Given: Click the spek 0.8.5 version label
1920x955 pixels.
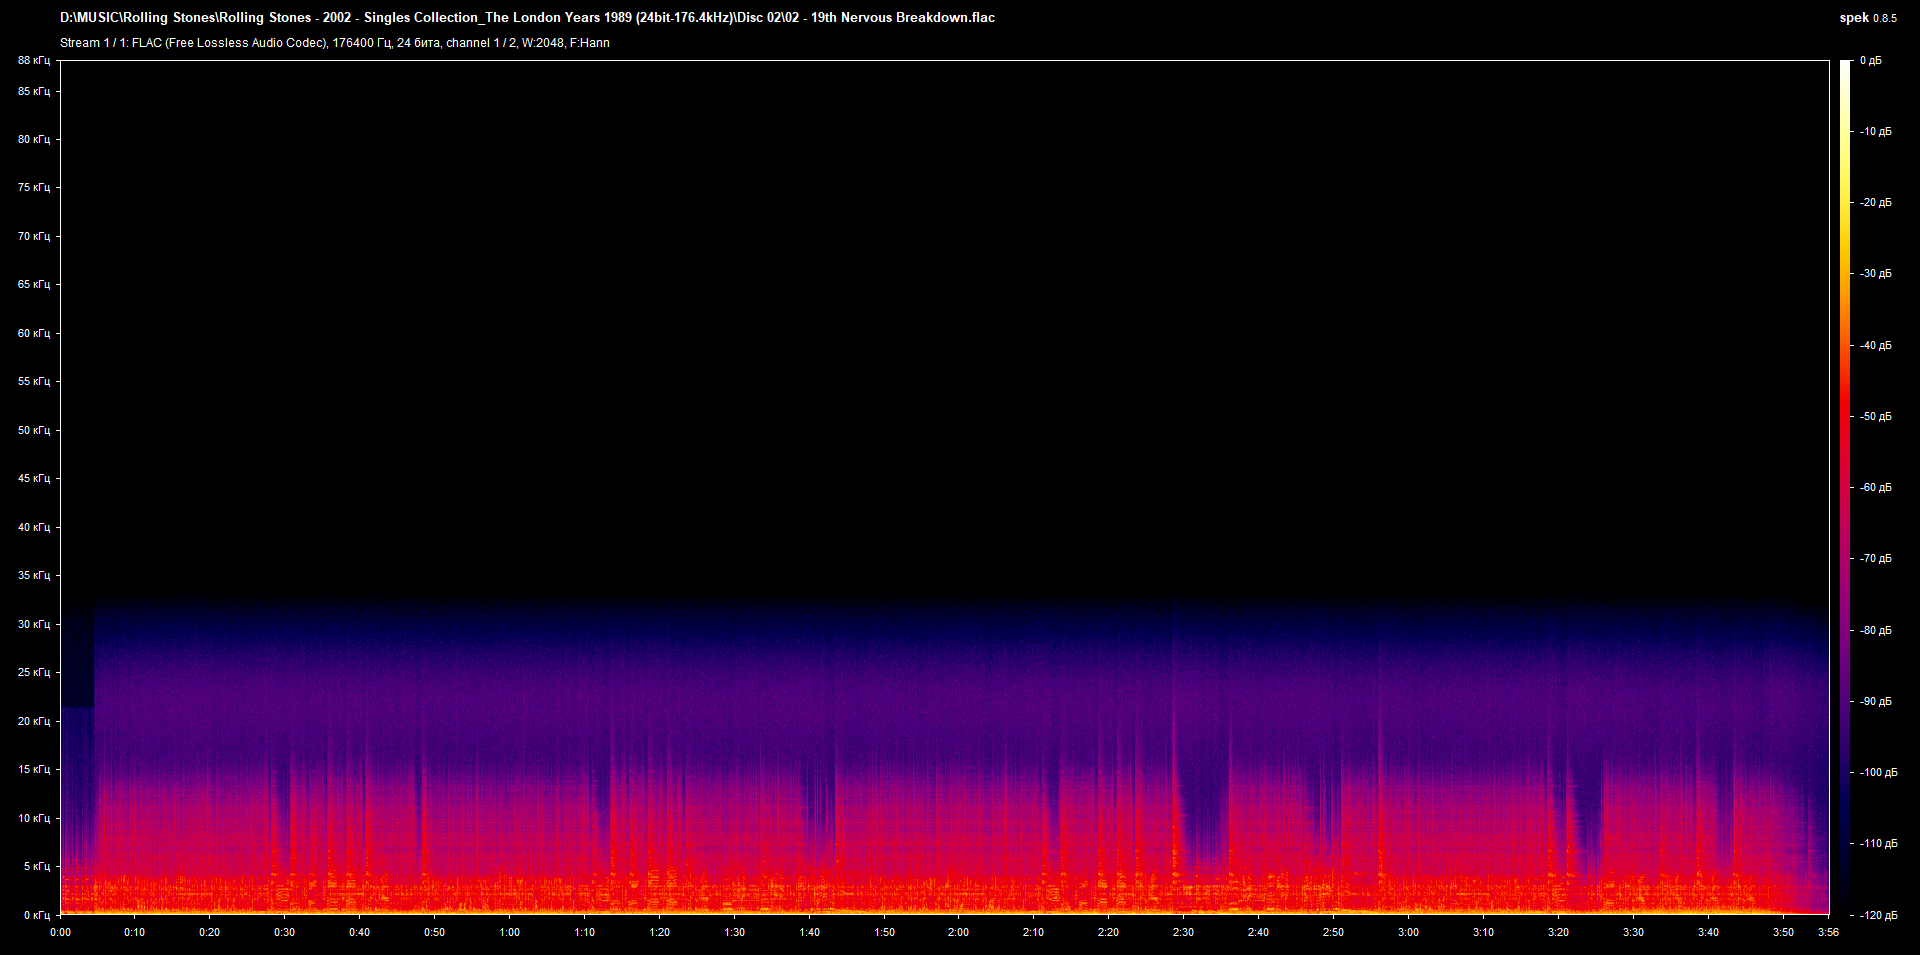Looking at the screenshot, I should point(1866,17).
